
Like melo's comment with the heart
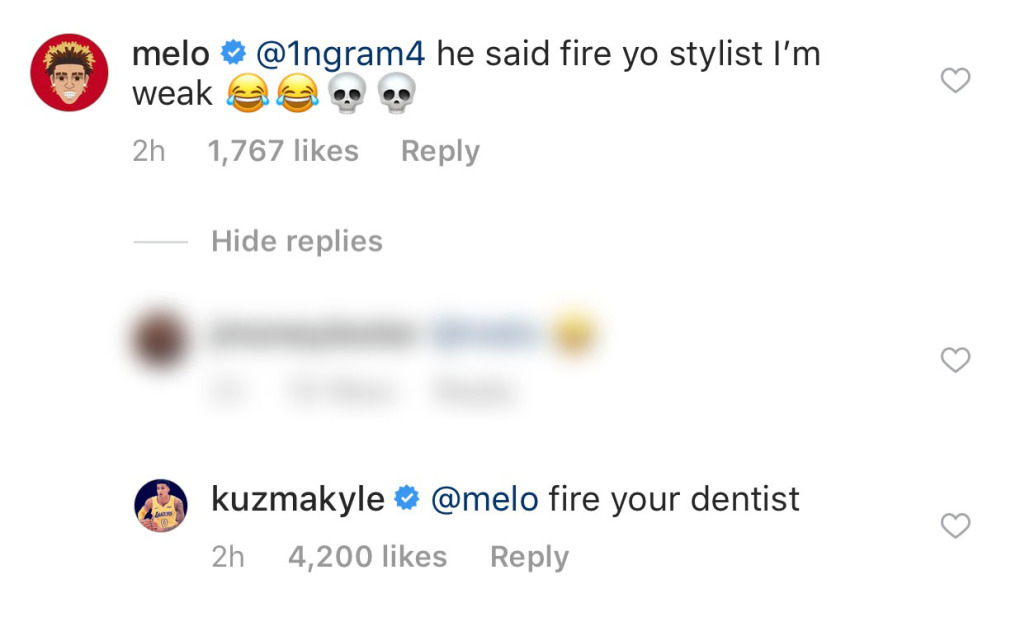pyautogui.click(x=955, y=80)
